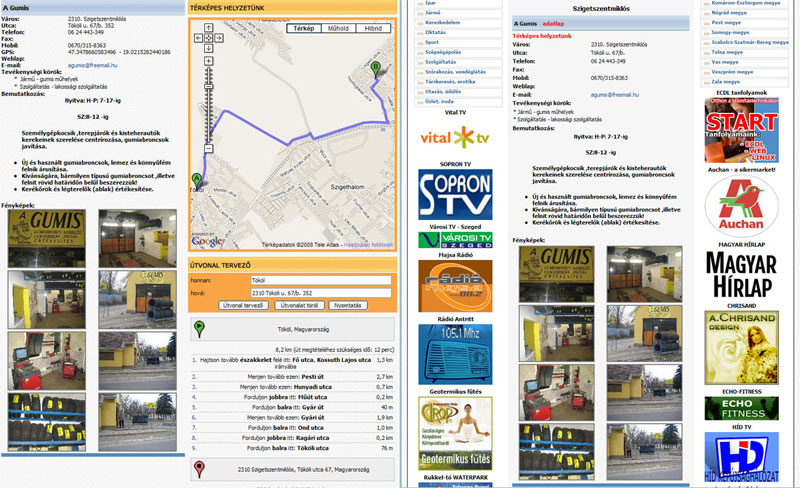
Task: Open A GUMIS sign photo on right page
Action: [x=557, y=274]
